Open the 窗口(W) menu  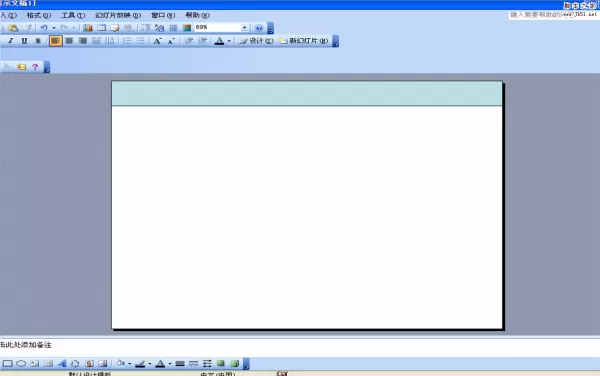[x=163, y=15]
